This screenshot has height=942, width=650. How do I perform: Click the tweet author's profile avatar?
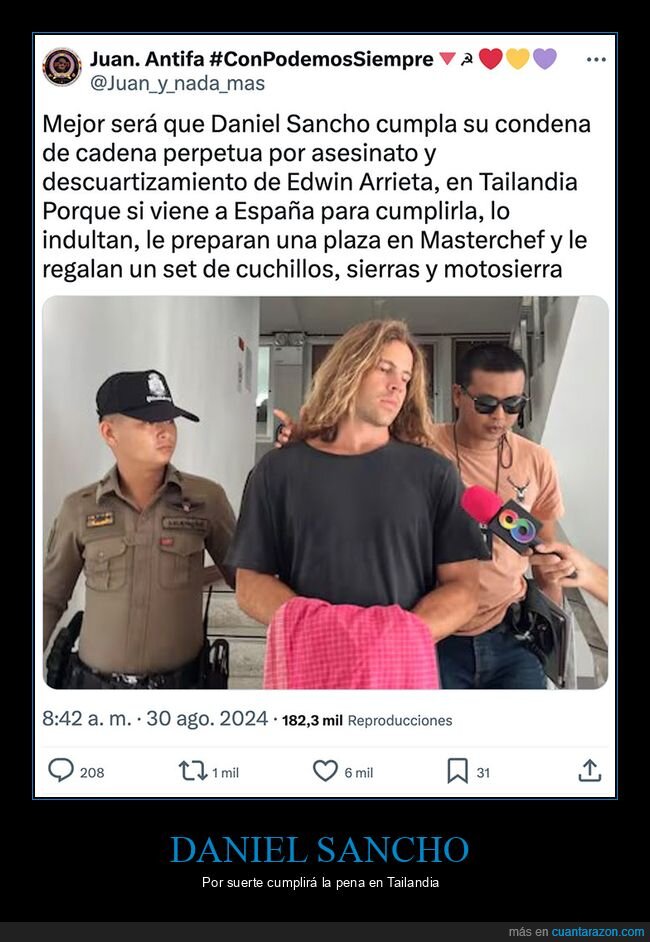(62, 67)
